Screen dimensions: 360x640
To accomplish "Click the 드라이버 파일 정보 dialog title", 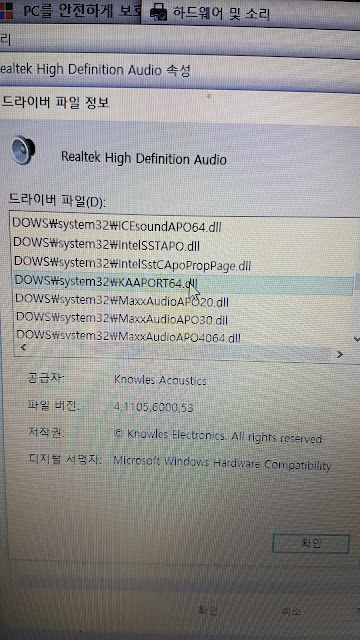I will [x=56, y=102].
